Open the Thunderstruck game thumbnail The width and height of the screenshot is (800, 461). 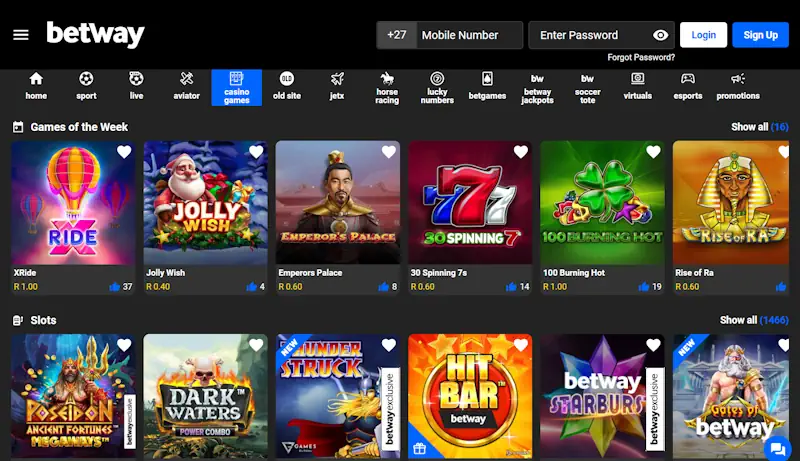[x=338, y=396]
